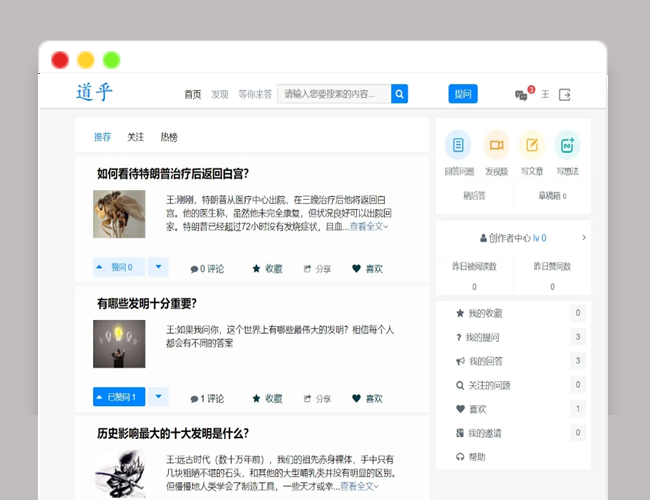Expand the 创作者中心 chevron arrow
The image size is (650, 500).
[x=584, y=238]
